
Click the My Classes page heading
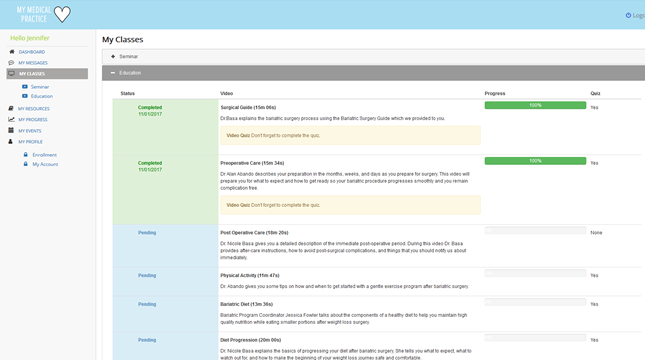pyautogui.click(x=123, y=39)
